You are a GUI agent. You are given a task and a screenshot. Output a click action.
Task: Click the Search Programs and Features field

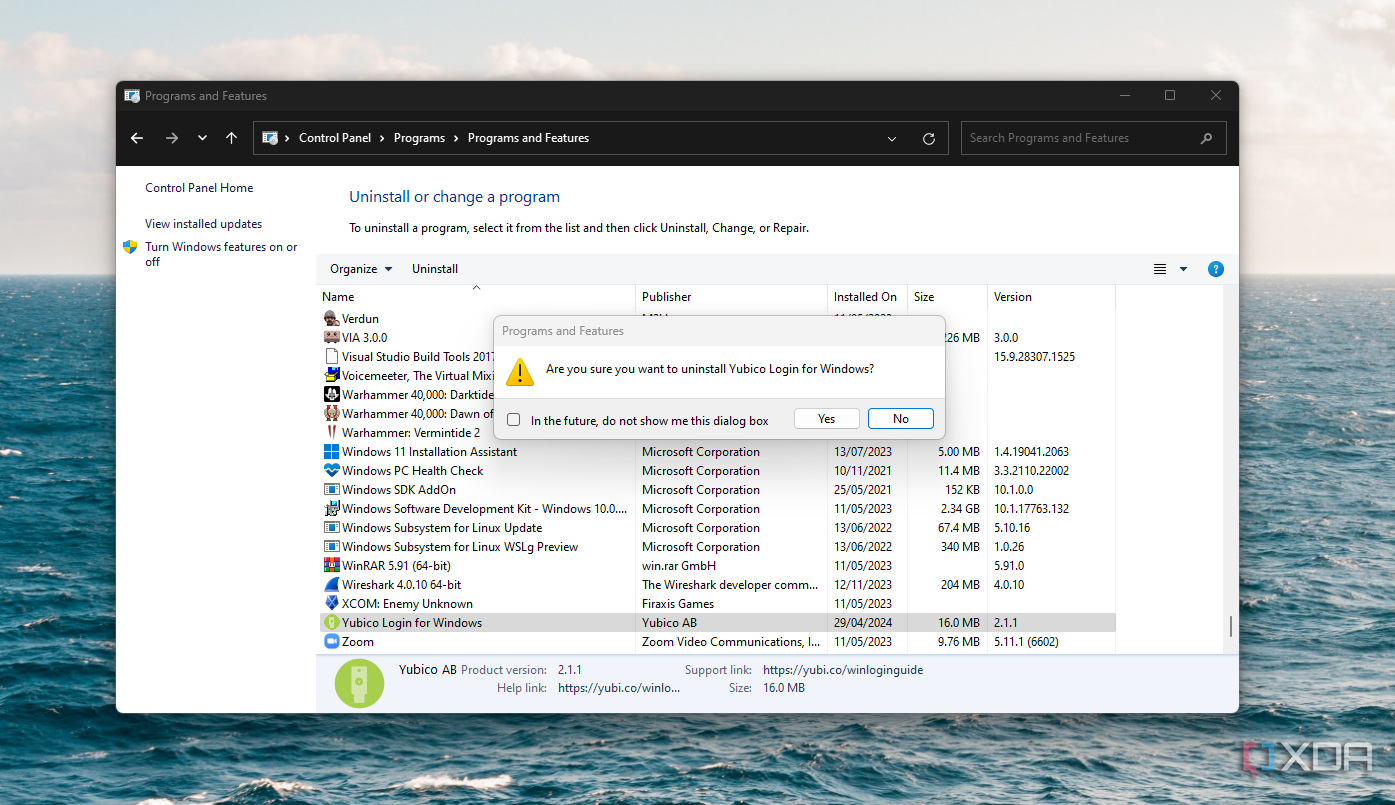pos(1093,138)
